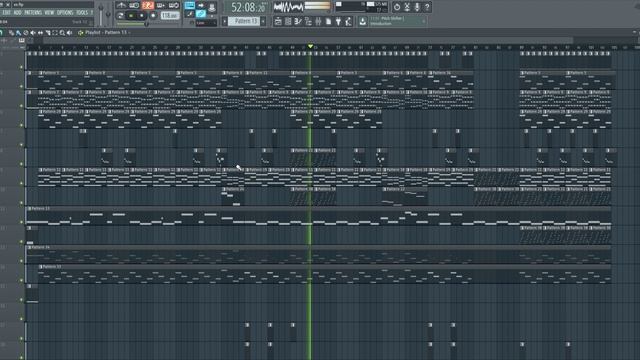Mute the track containing Pattern 33
This screenshot has width=640, height=360.
pos(21,280)
